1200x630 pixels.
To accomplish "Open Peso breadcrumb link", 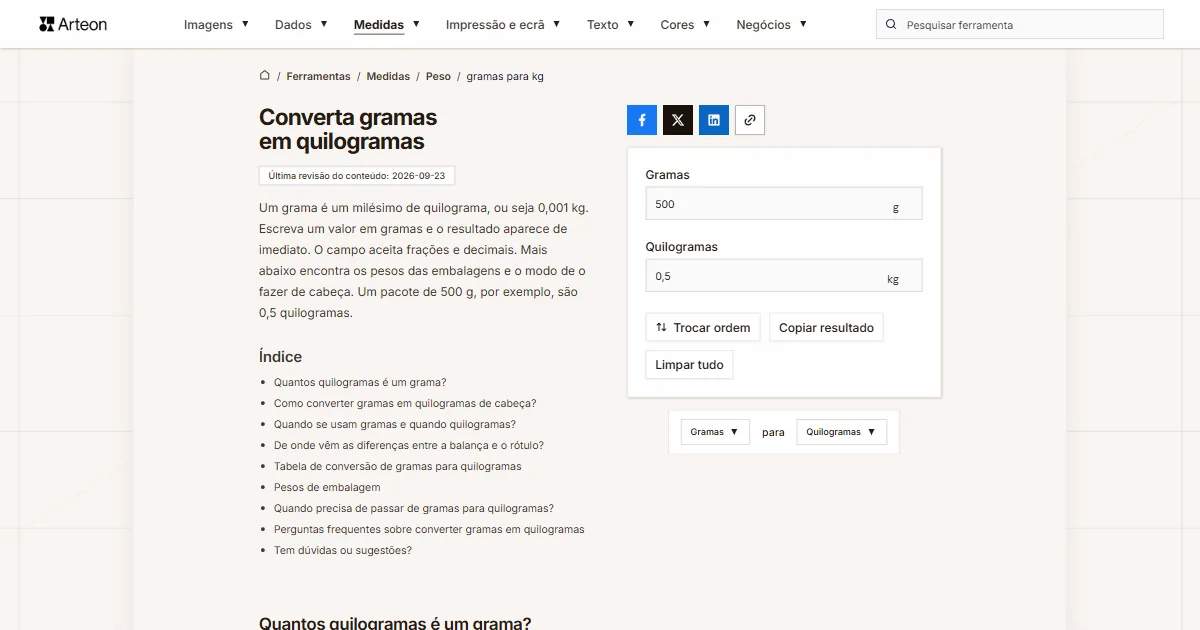I will (438, 76).
